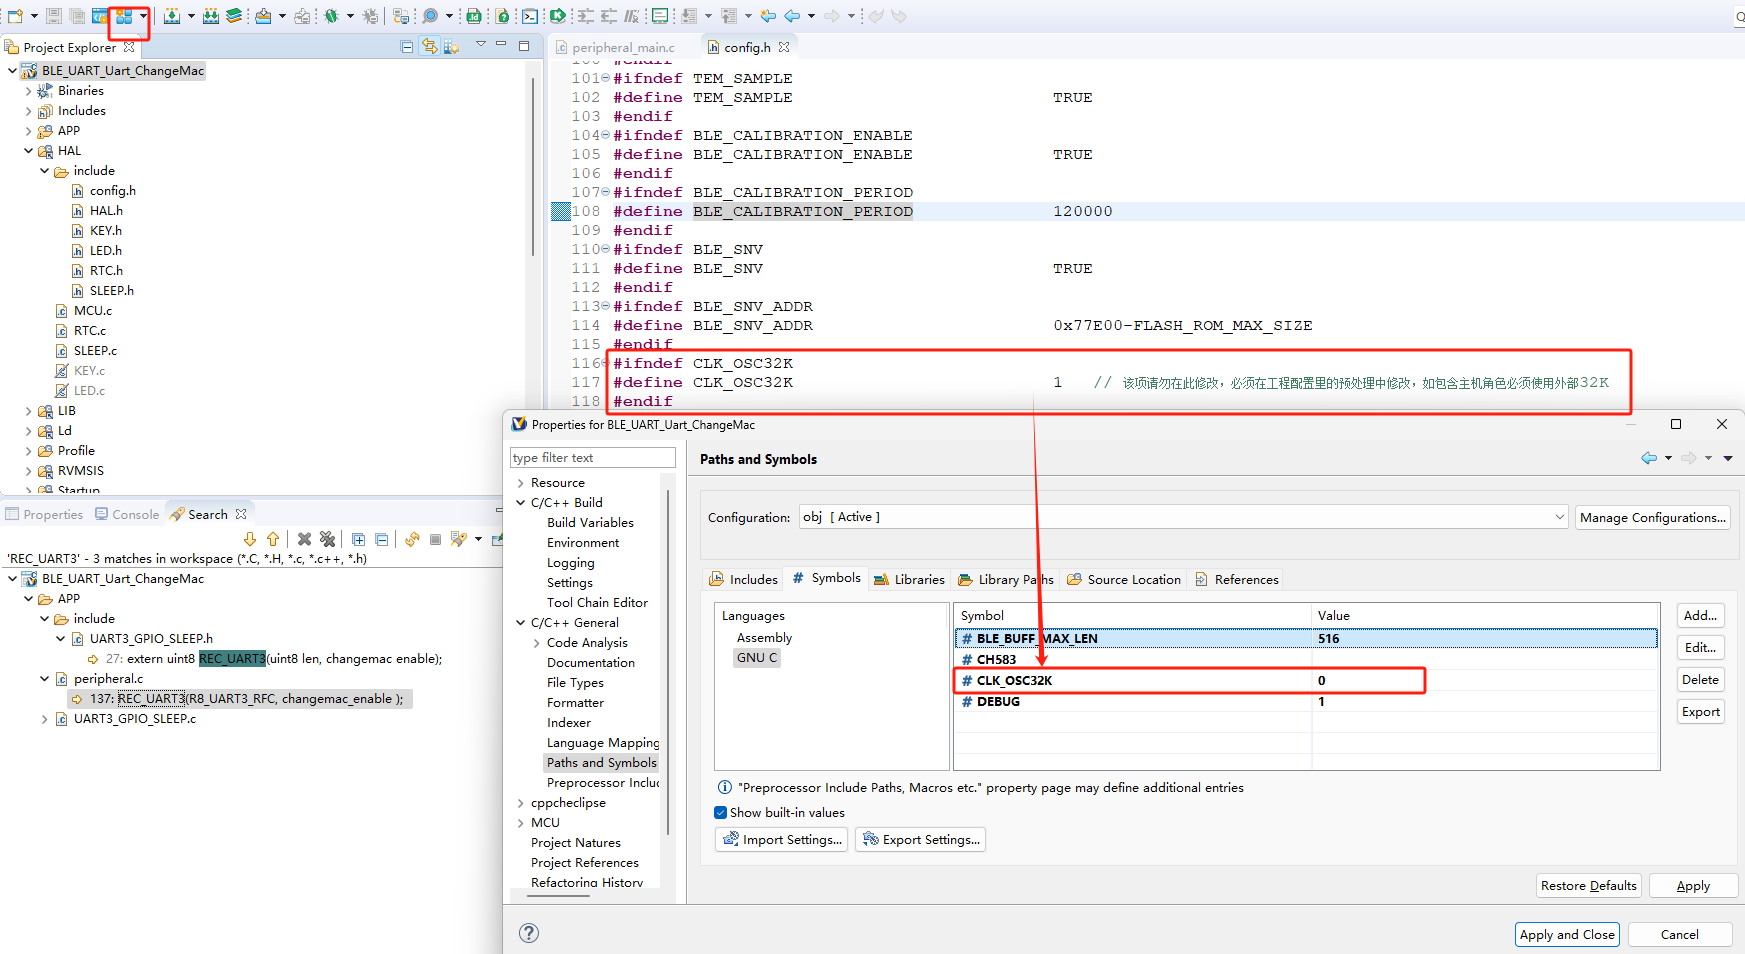
Task: Switch to the Console tab
Action: (x=127, y=514)
